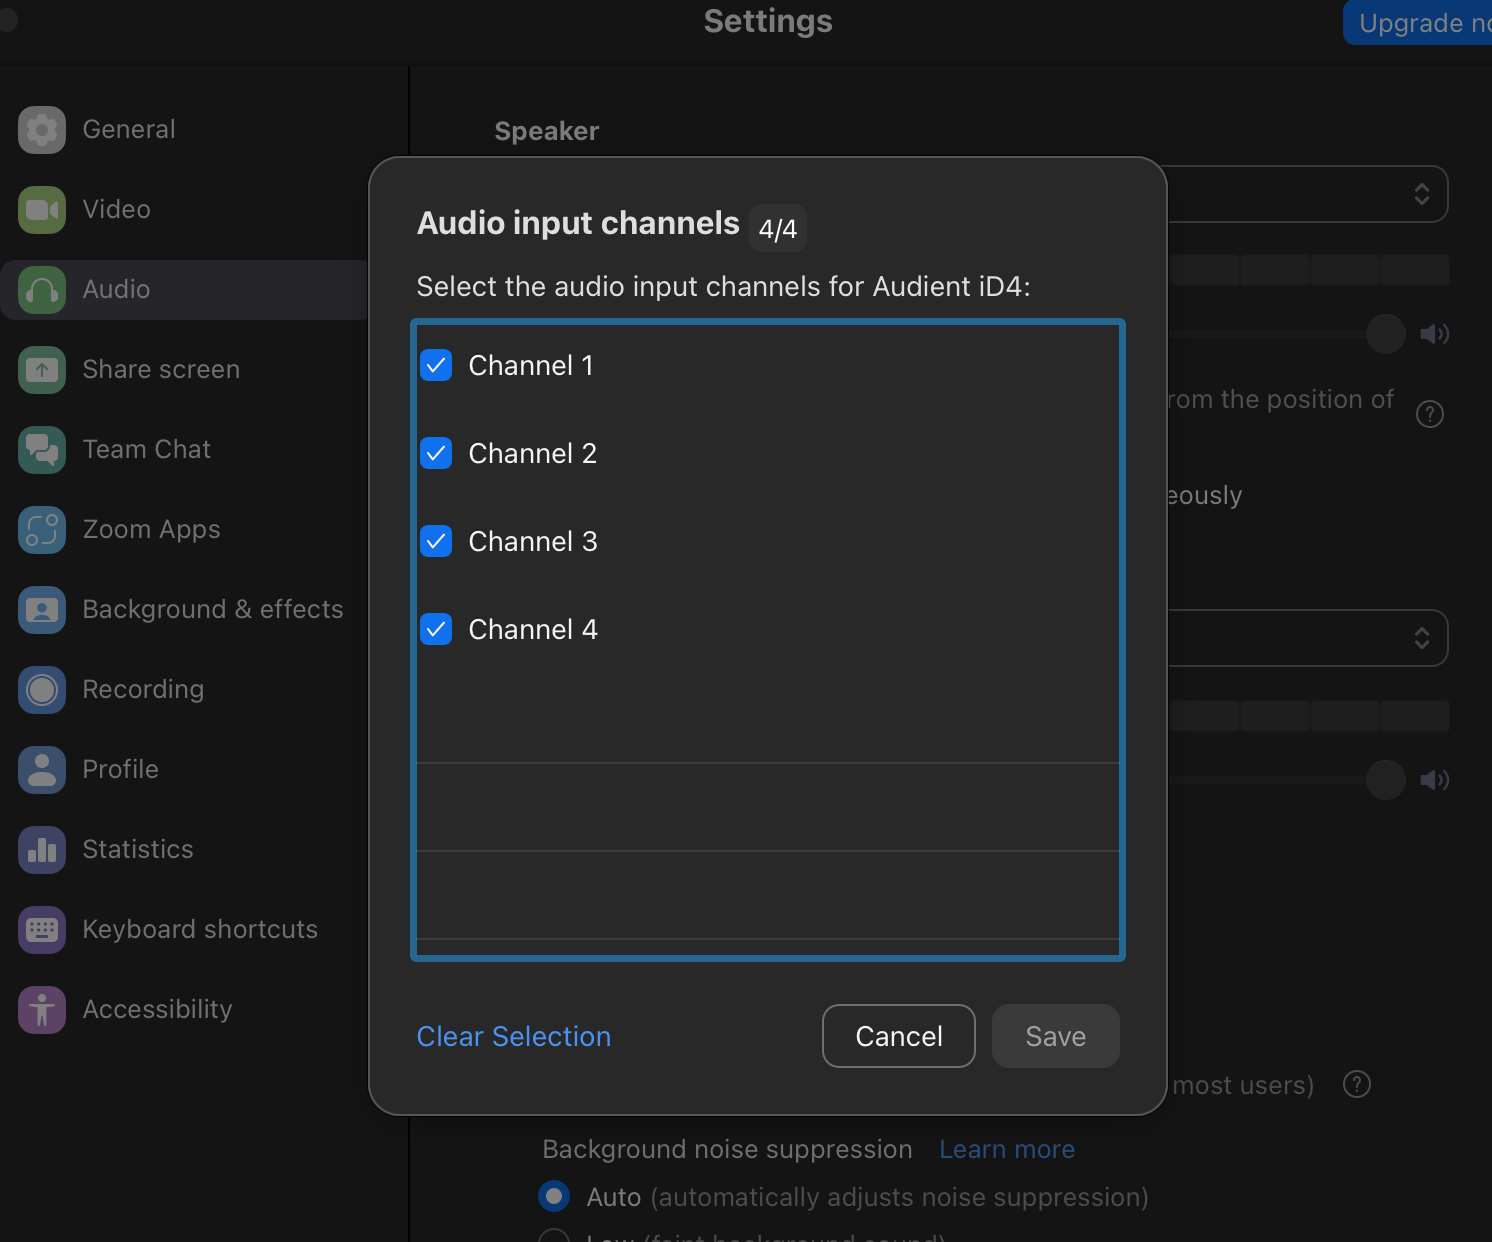Expand the Speaker device dropdown

(1421, 194)
